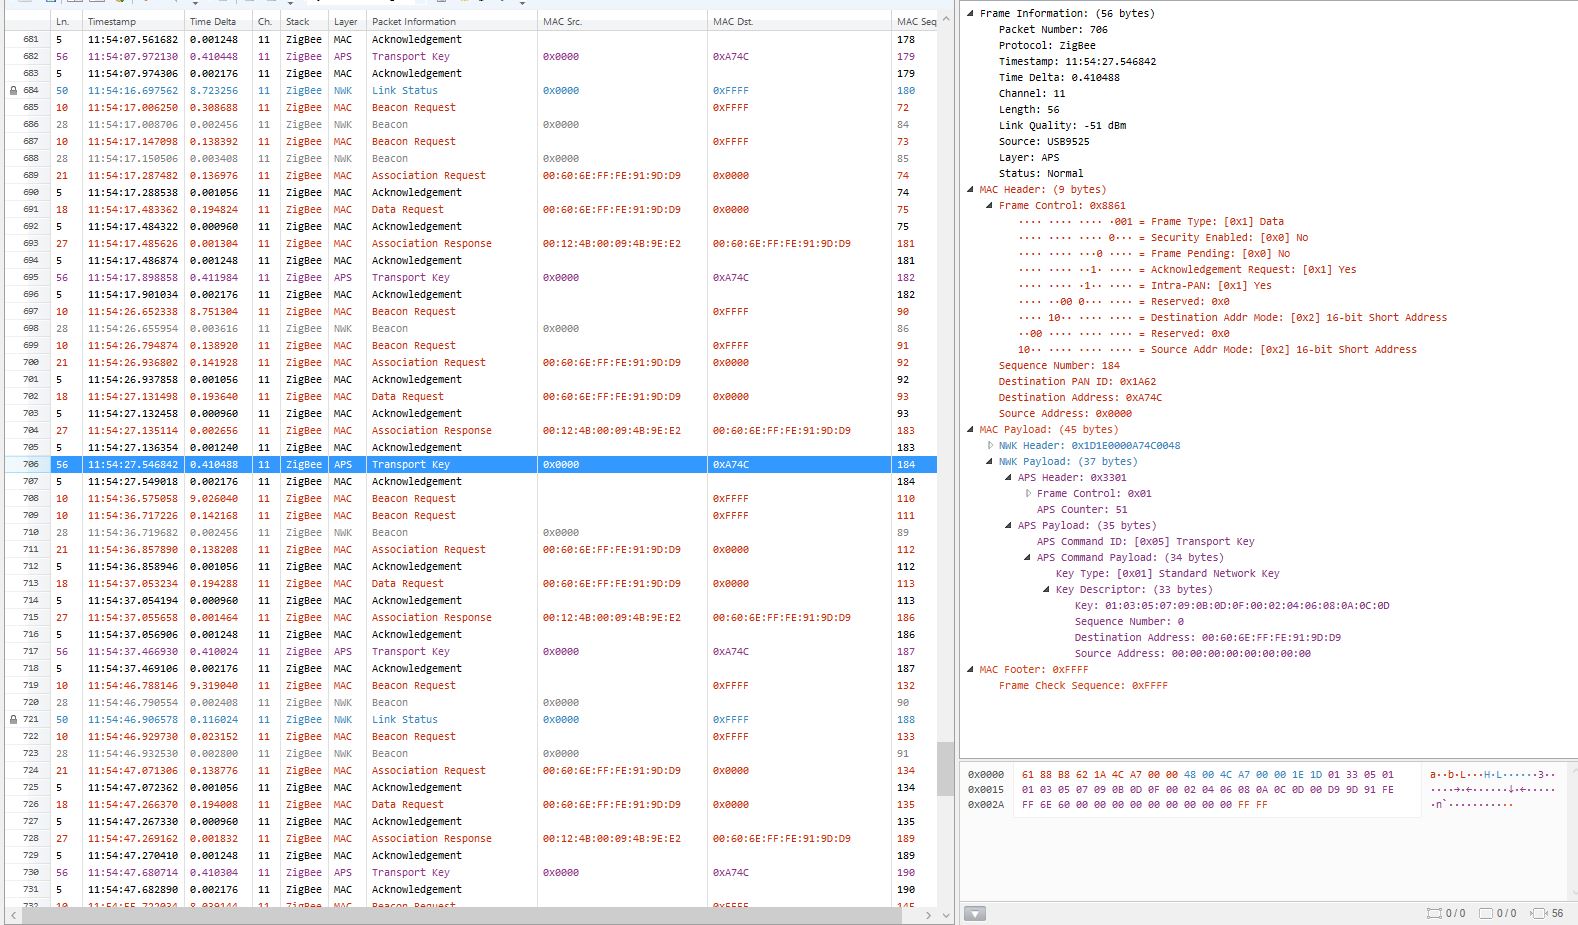
Task: Collapse the APS Header 0x3301 node
Action: [x=1008, y=477]
